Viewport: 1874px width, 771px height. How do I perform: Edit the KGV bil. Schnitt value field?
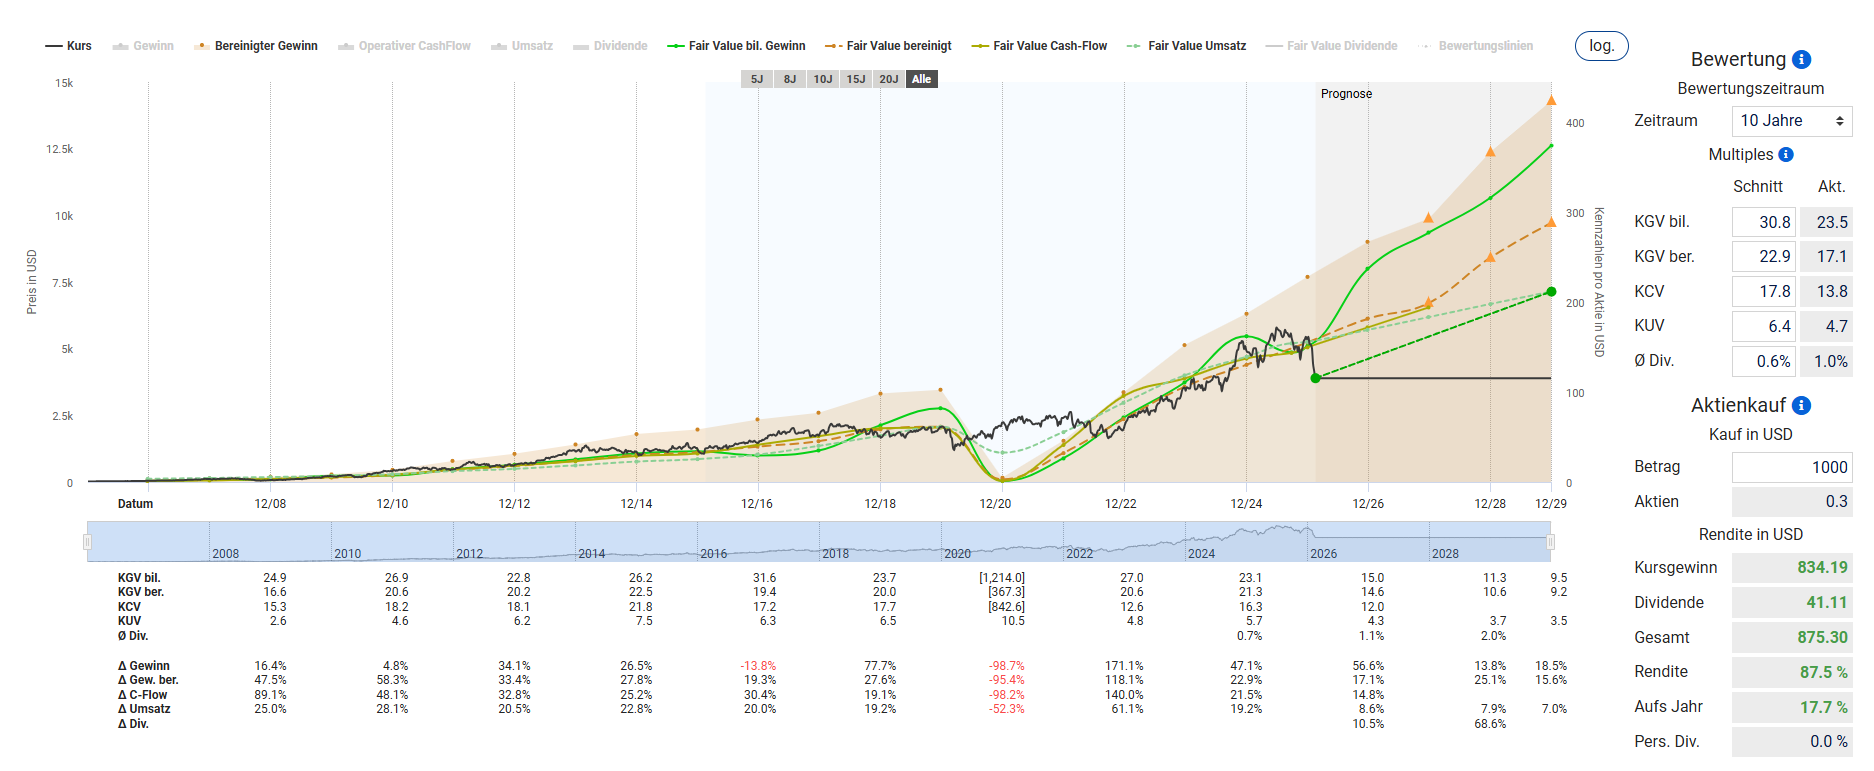tap(1764, 222)
